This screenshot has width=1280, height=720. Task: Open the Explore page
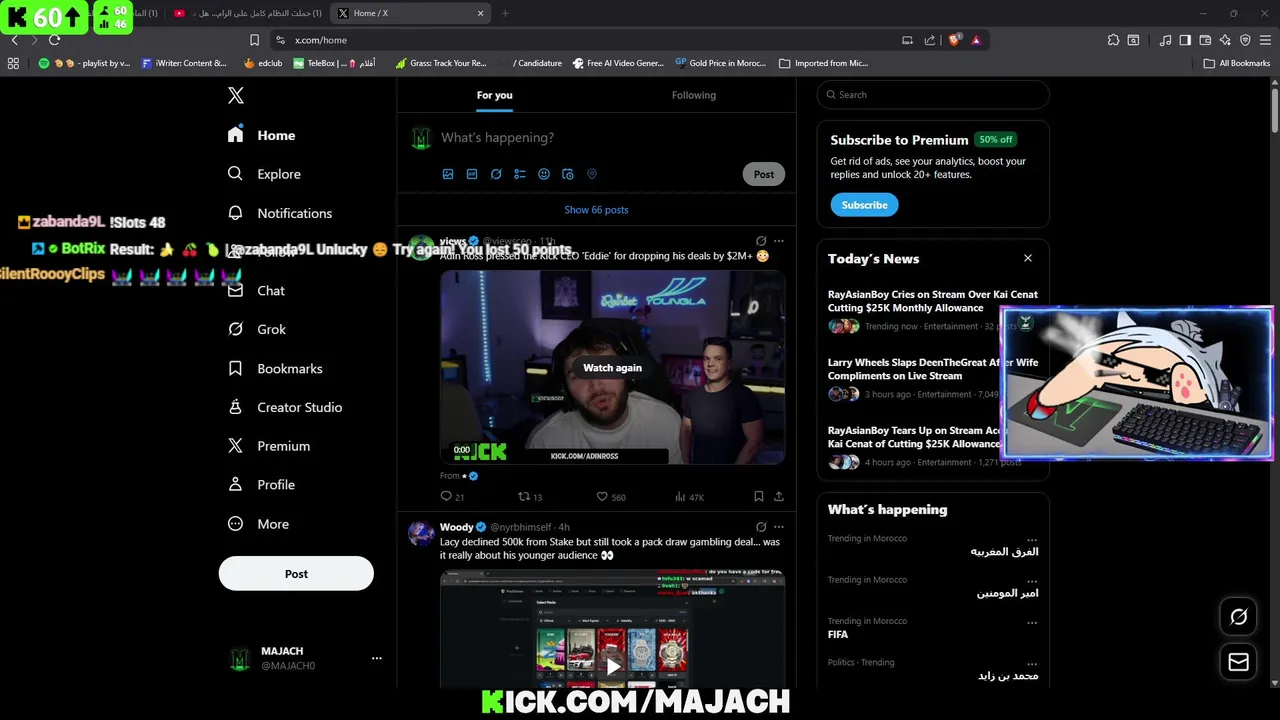click(264, 174)
